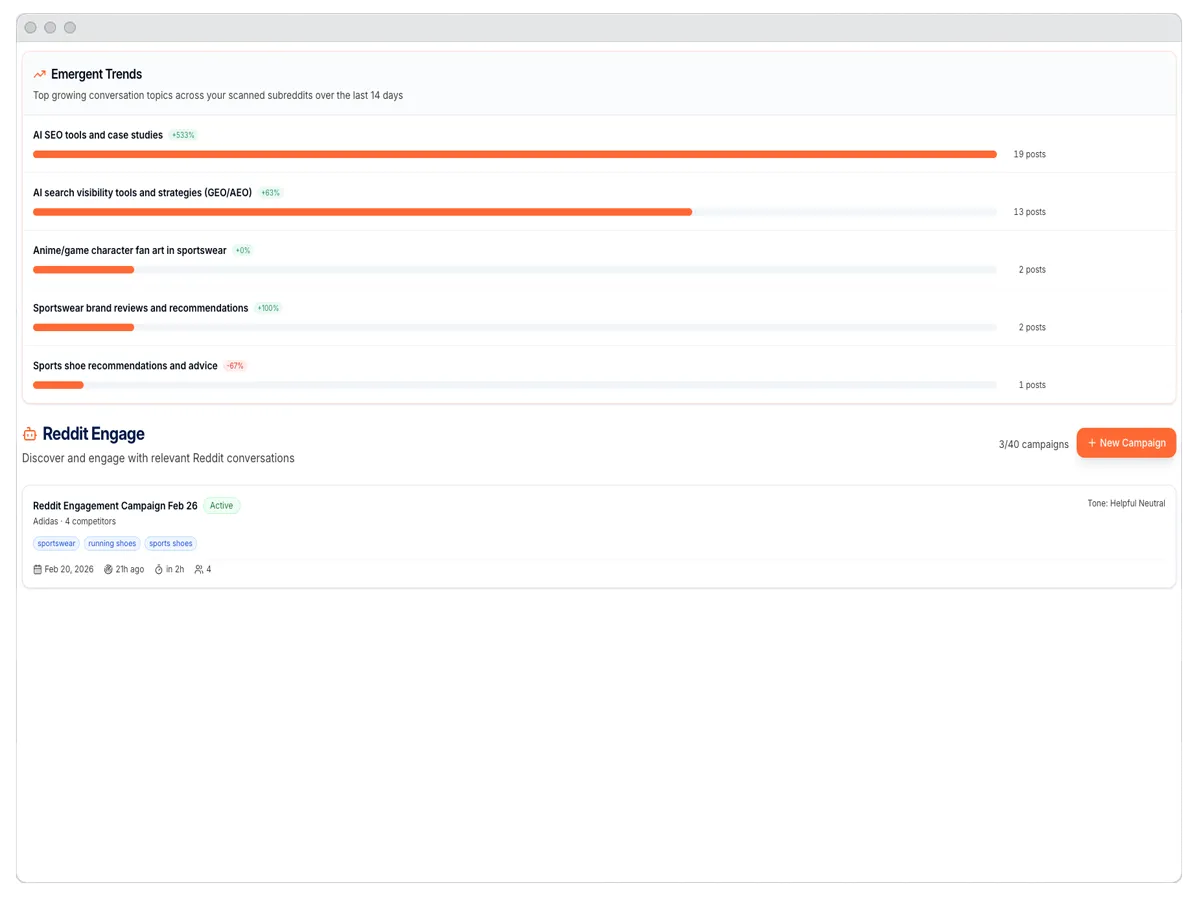Click the trending arrow icon beside Emergent Trends
This screenshot has height=900, width=1200.
click(38, 73)
